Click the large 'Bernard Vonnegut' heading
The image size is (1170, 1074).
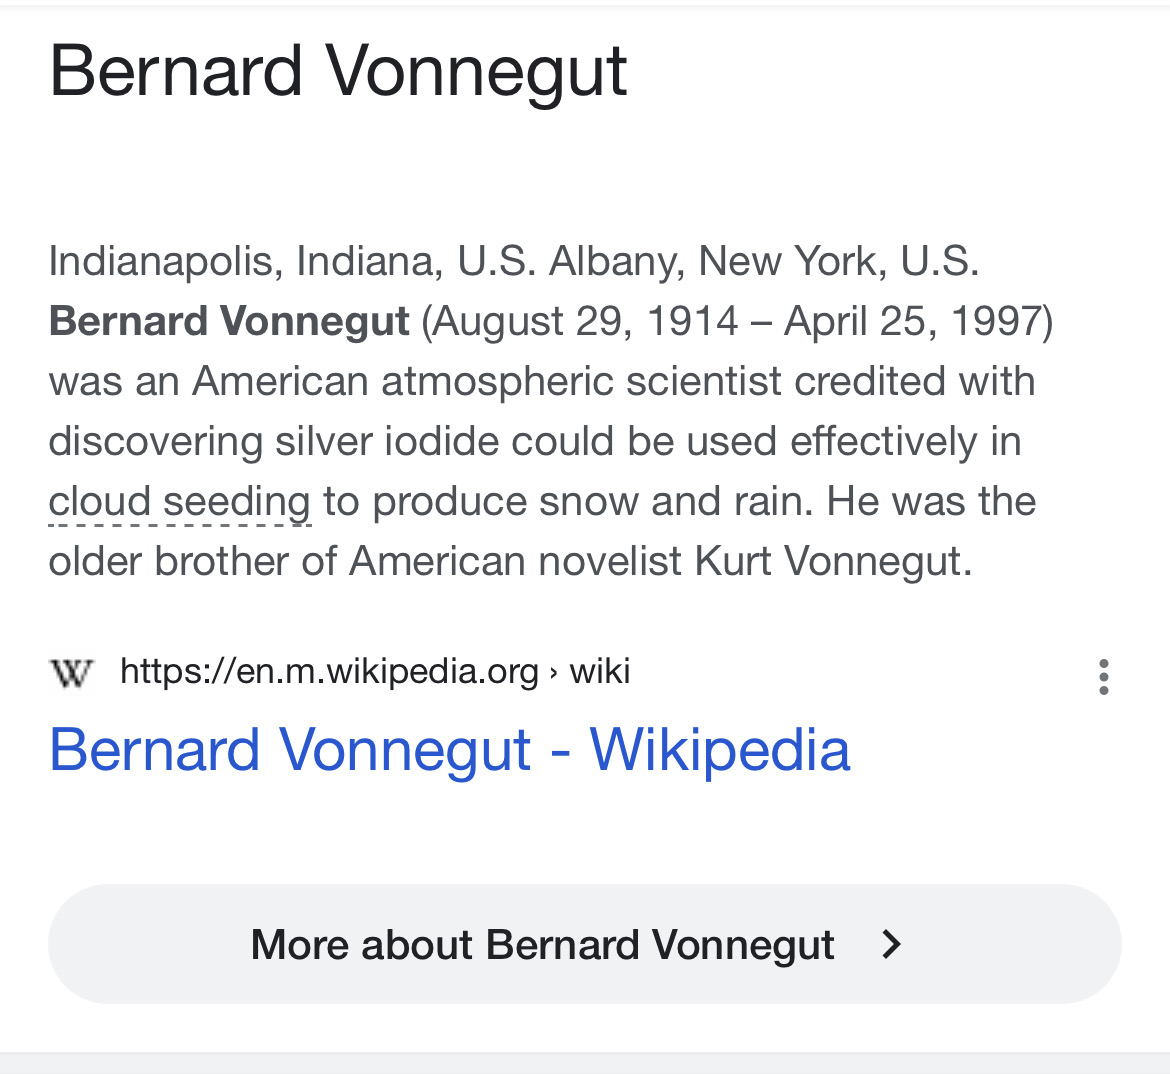[x=338, y=72]
